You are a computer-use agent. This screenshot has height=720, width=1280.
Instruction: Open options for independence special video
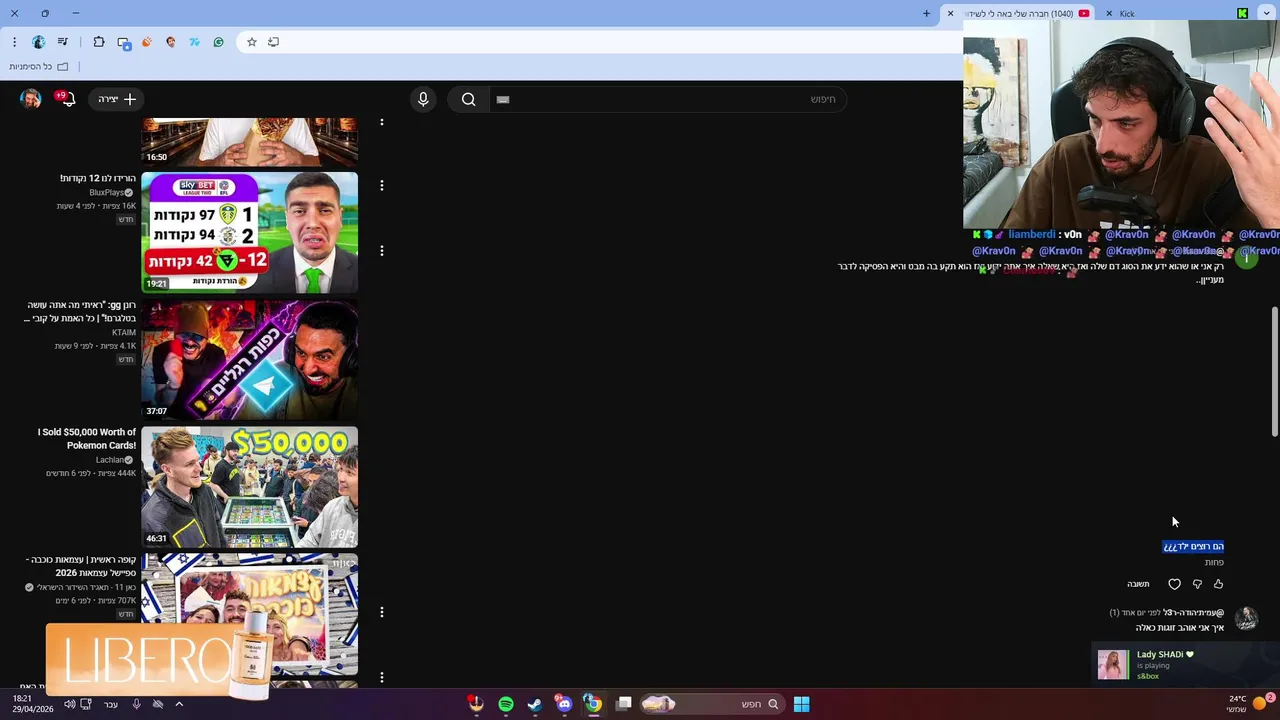click(381, 611)
